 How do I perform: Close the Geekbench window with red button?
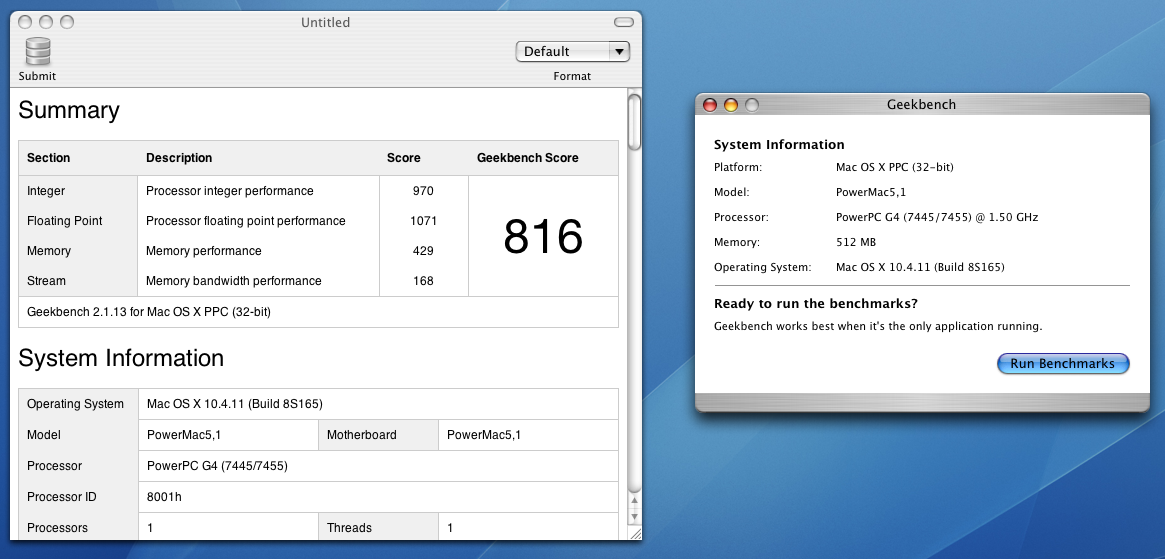click(710, 105)
